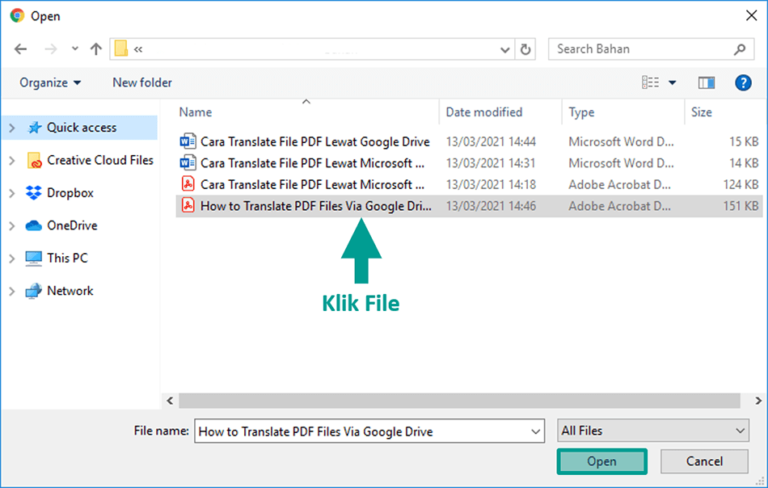768x488 pixels.
Task: Close the Open dialog window
Action: click(751, 16)
